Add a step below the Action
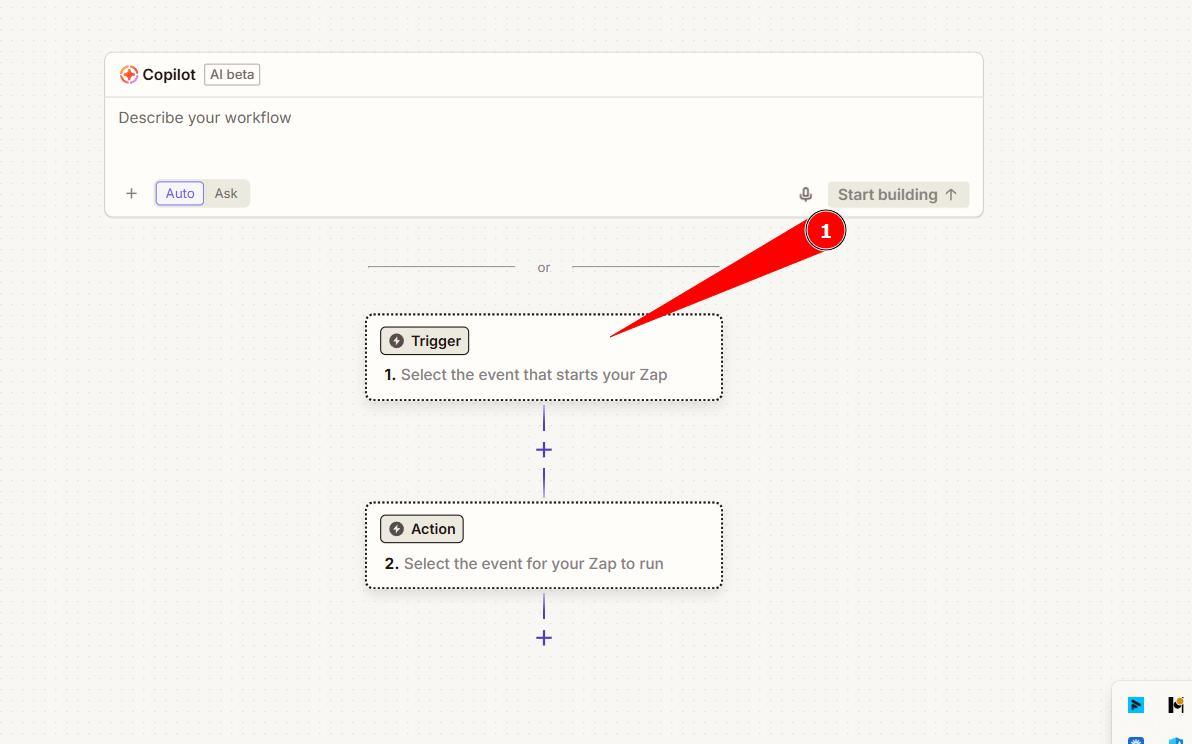 (x=544, y=638)
